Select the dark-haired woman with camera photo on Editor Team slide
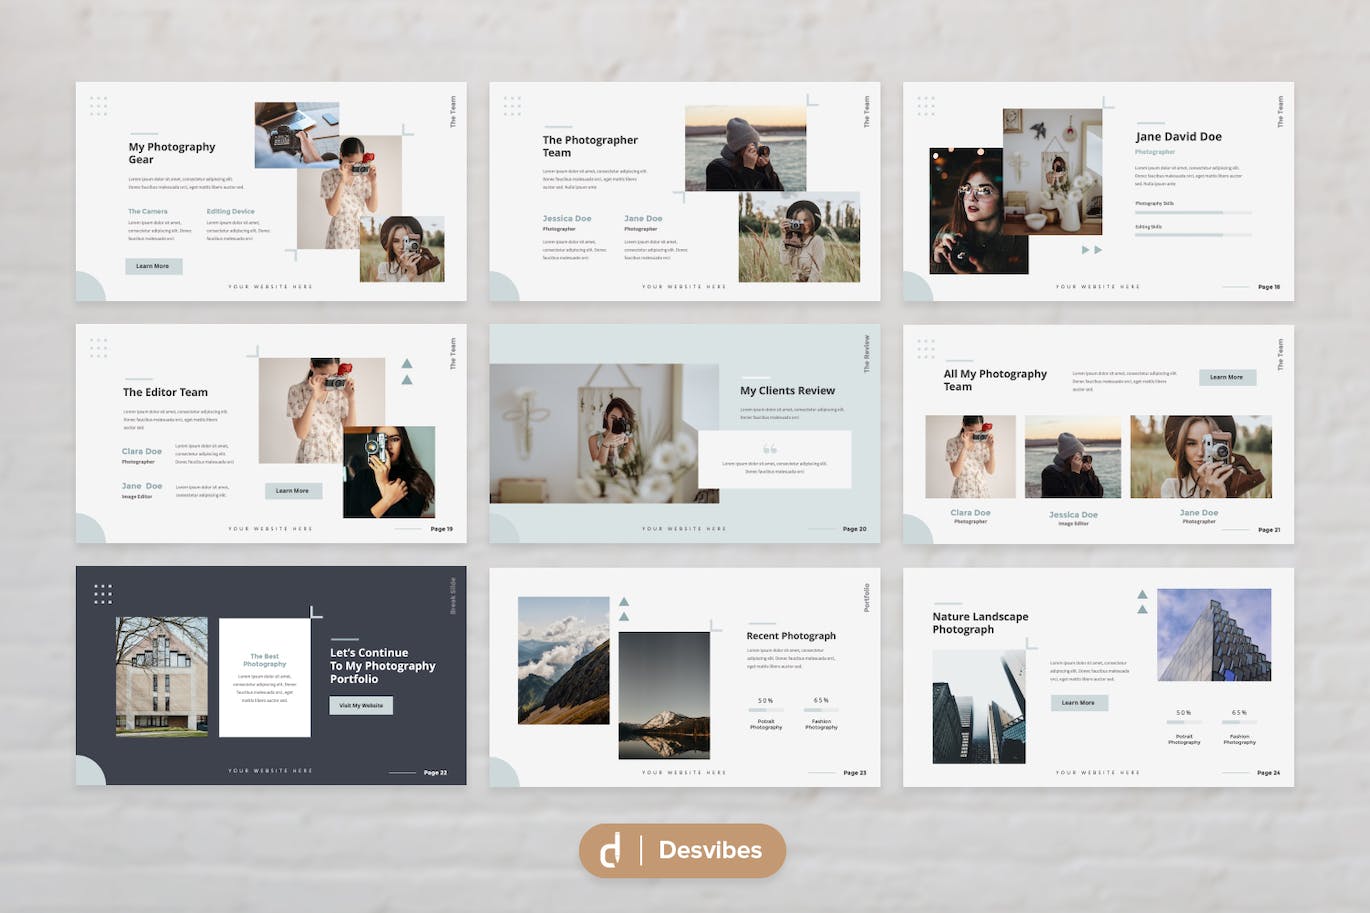 pyautogui.click(x=389, y=472)
